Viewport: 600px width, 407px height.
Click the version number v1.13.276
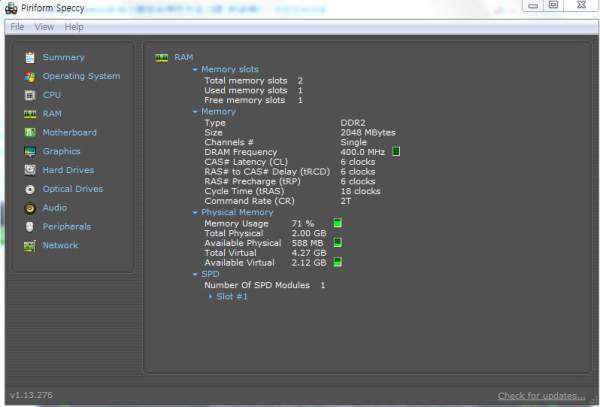(x=31, y=395)
